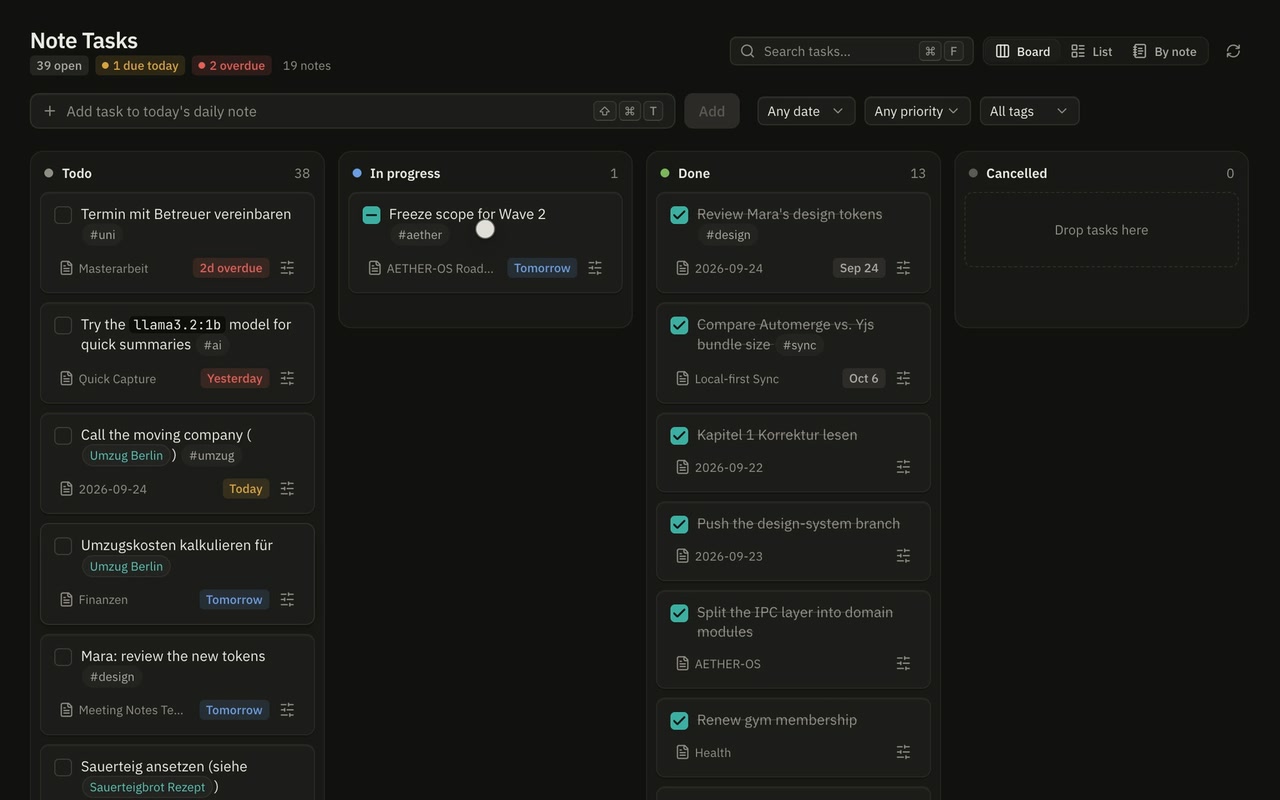
Task: Open options for the llama3.2:1b task
Action: 287,378
